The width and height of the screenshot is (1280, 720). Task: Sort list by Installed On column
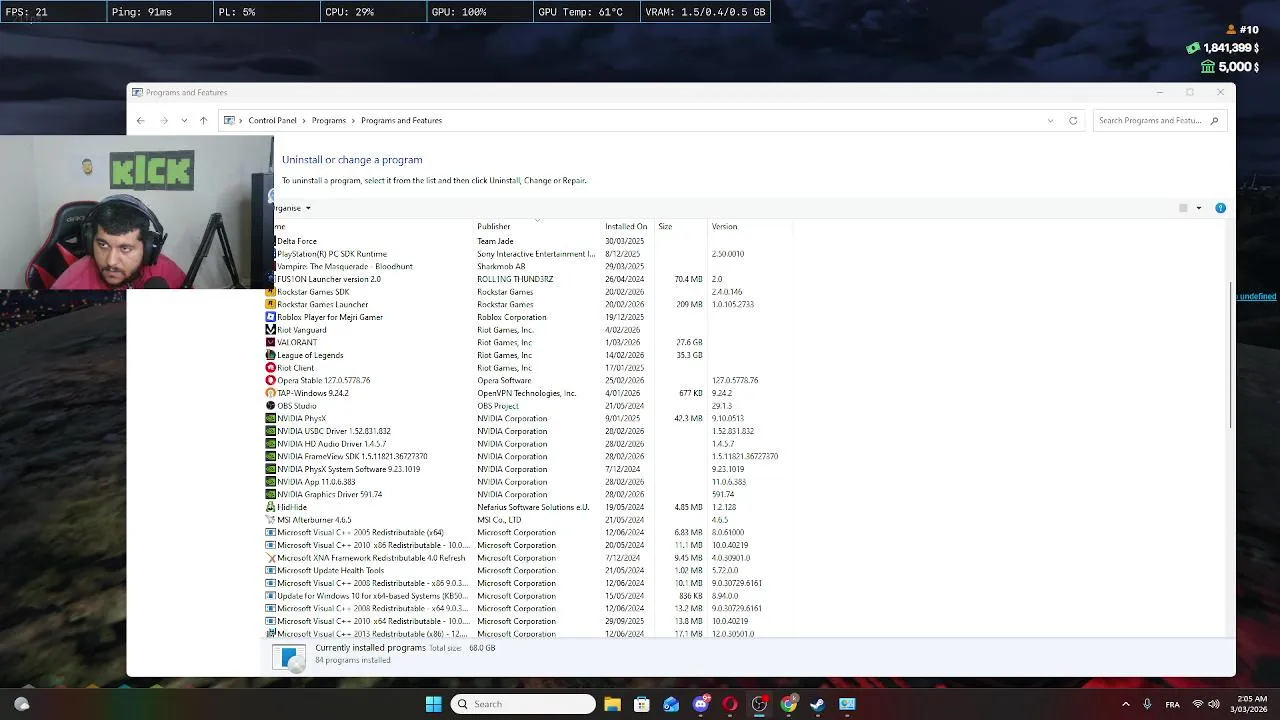click(x=627, y=227)
